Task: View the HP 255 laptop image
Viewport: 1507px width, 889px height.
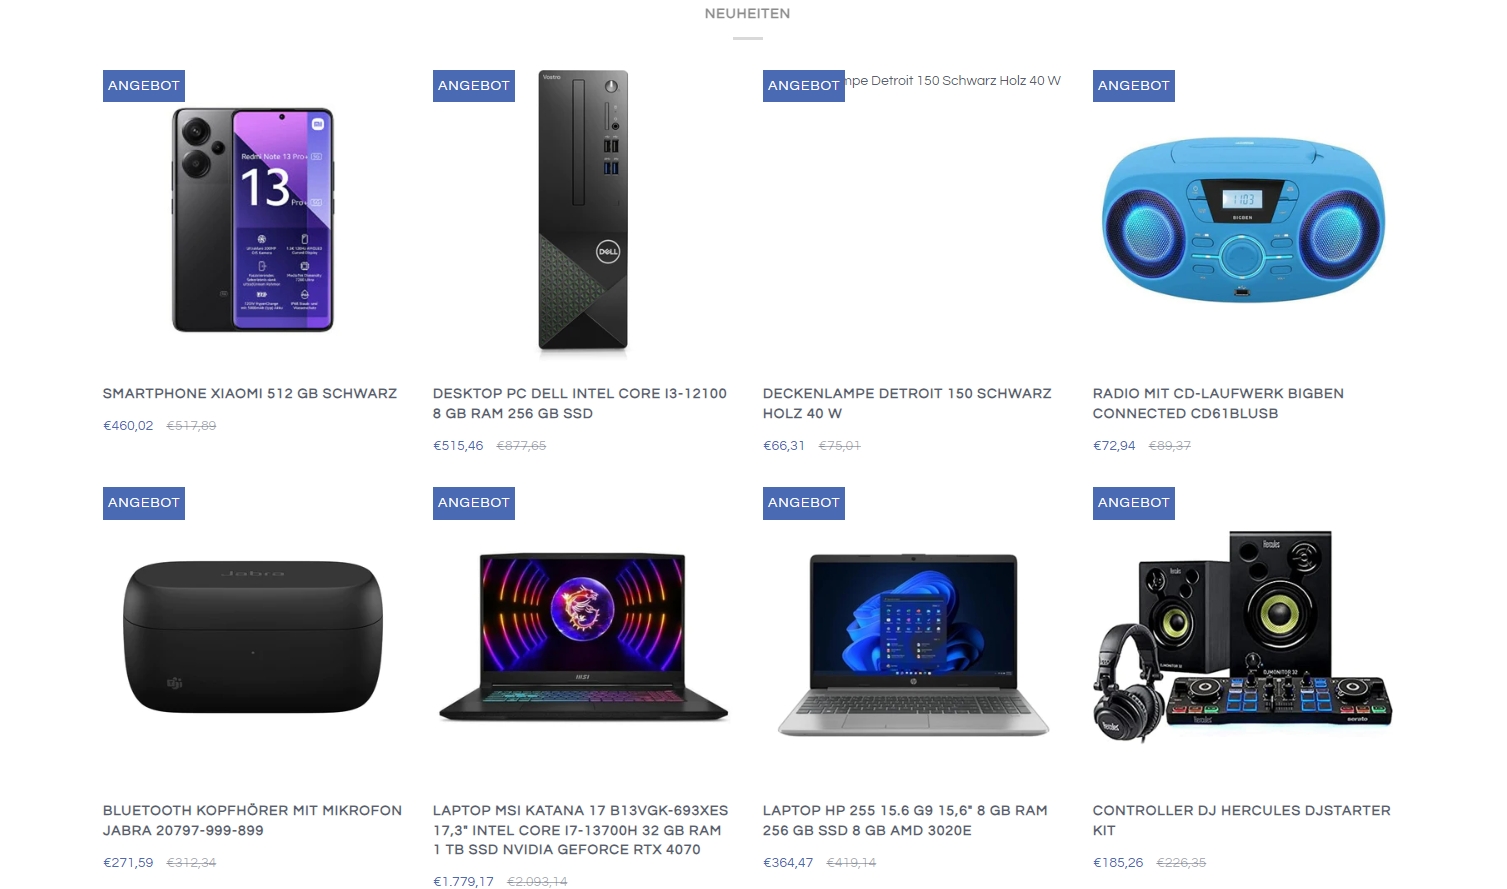Action: coord(913,645)
